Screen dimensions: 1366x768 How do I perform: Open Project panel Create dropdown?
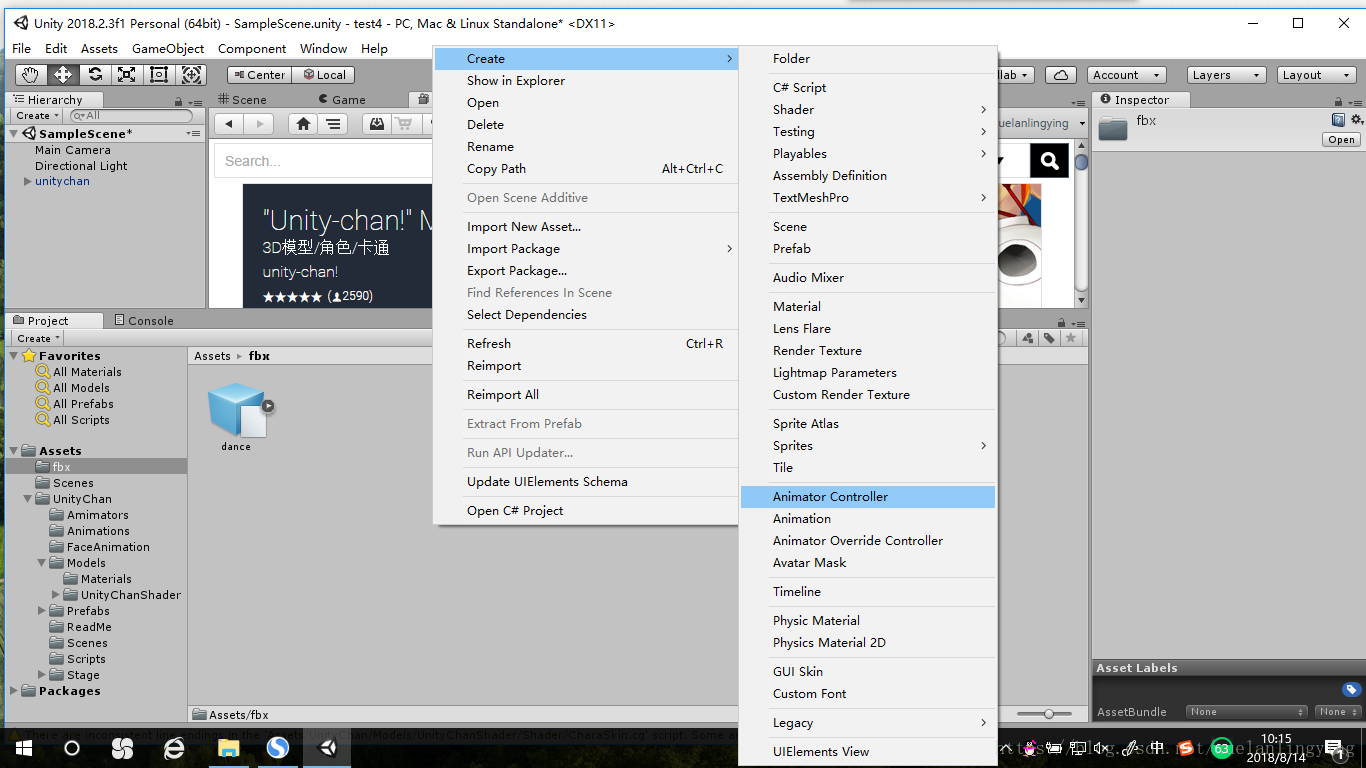[38, 338]
